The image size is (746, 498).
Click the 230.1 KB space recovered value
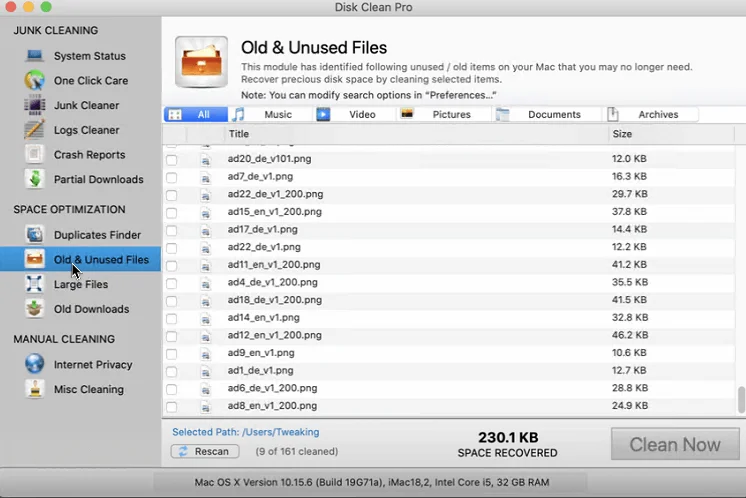pyautogui.click(x=508, y=437)
